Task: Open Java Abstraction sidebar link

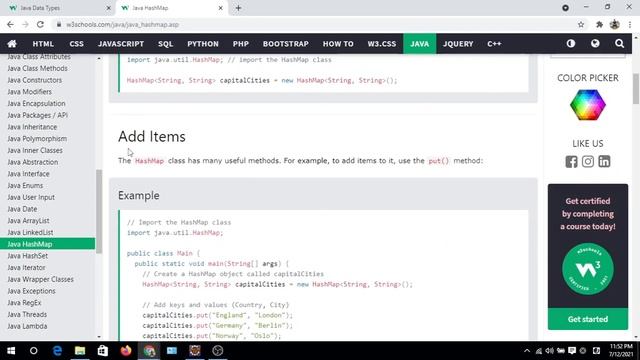Action: point(33,162)
